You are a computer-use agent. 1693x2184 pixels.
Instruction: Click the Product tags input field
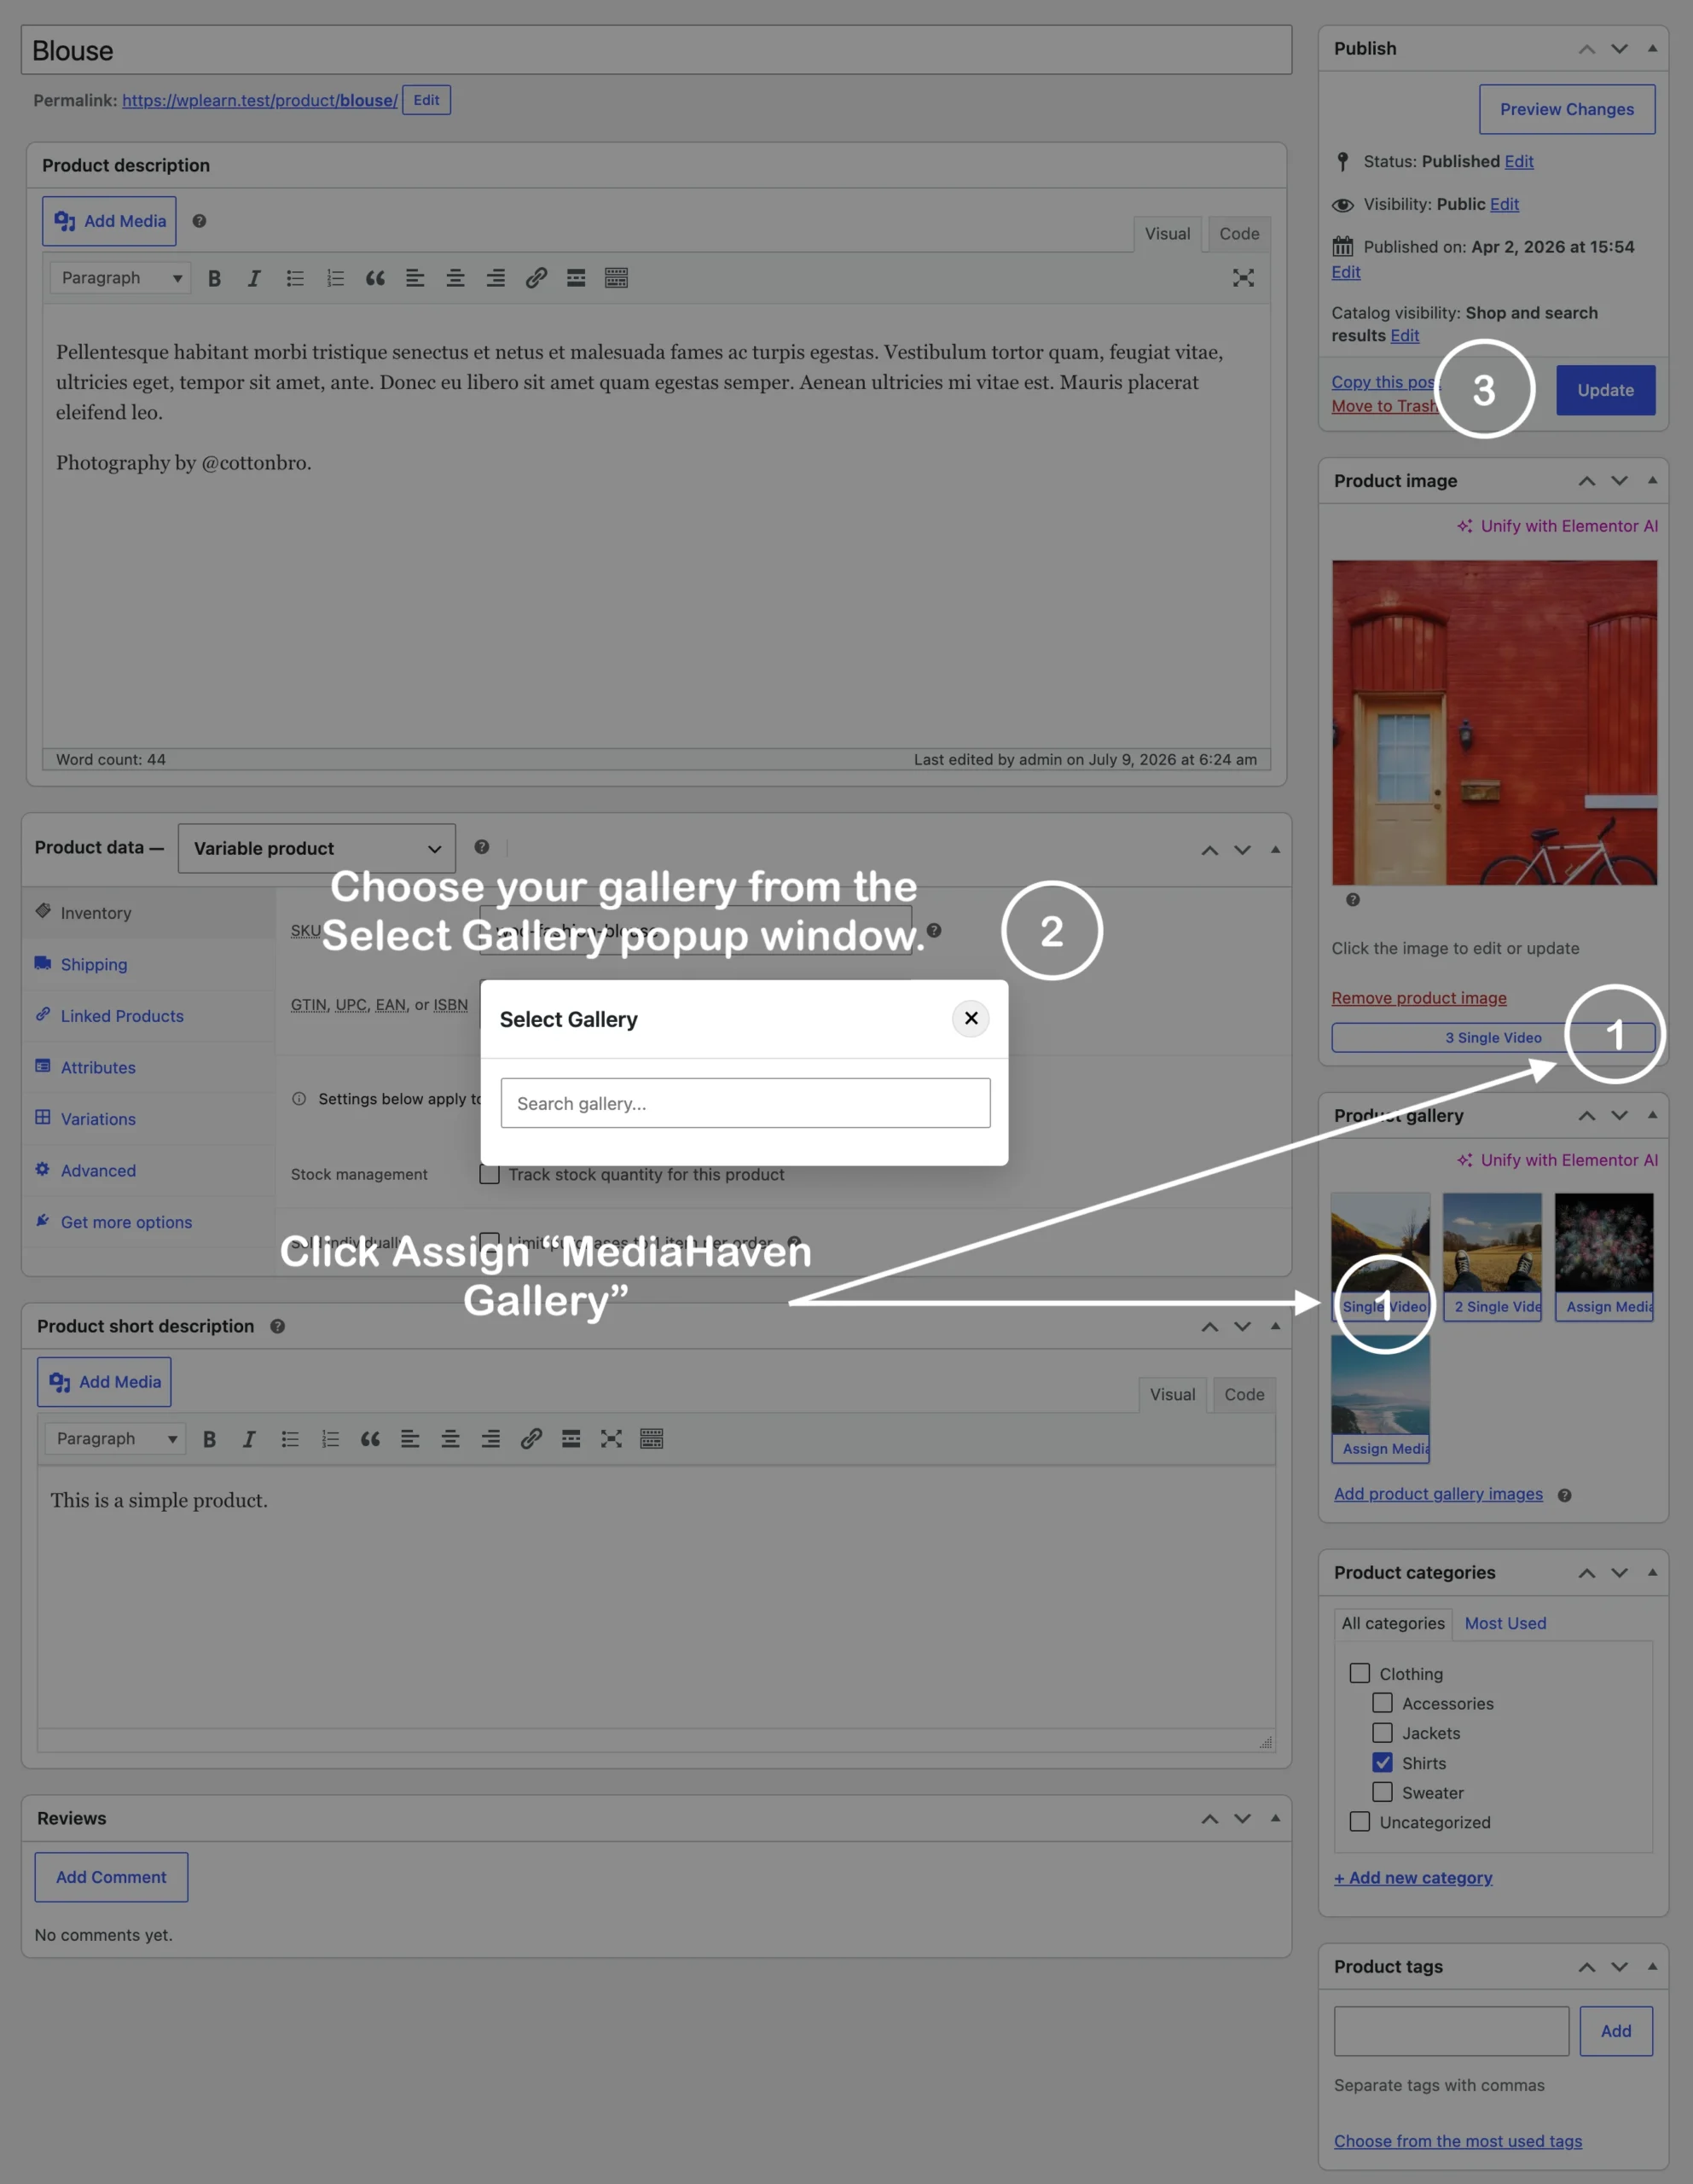click(x=1450, y=2031)
